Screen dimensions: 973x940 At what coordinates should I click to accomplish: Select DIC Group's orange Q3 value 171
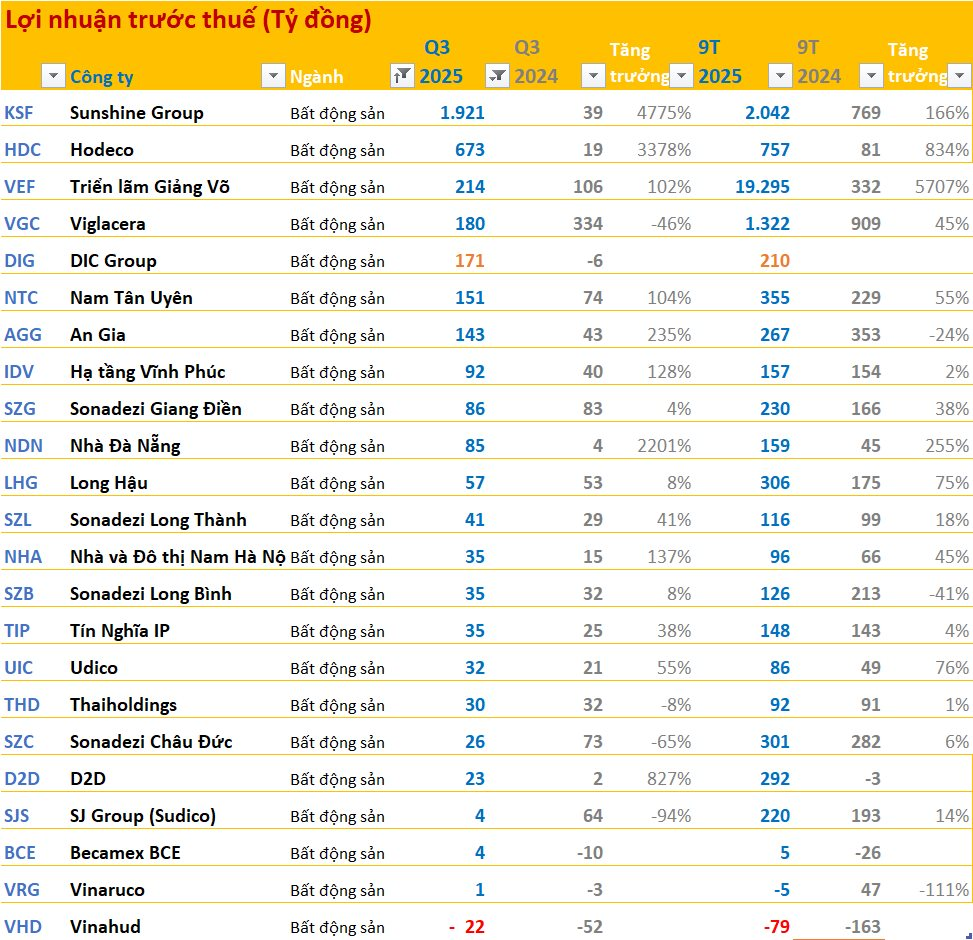(x=469, y=261)
